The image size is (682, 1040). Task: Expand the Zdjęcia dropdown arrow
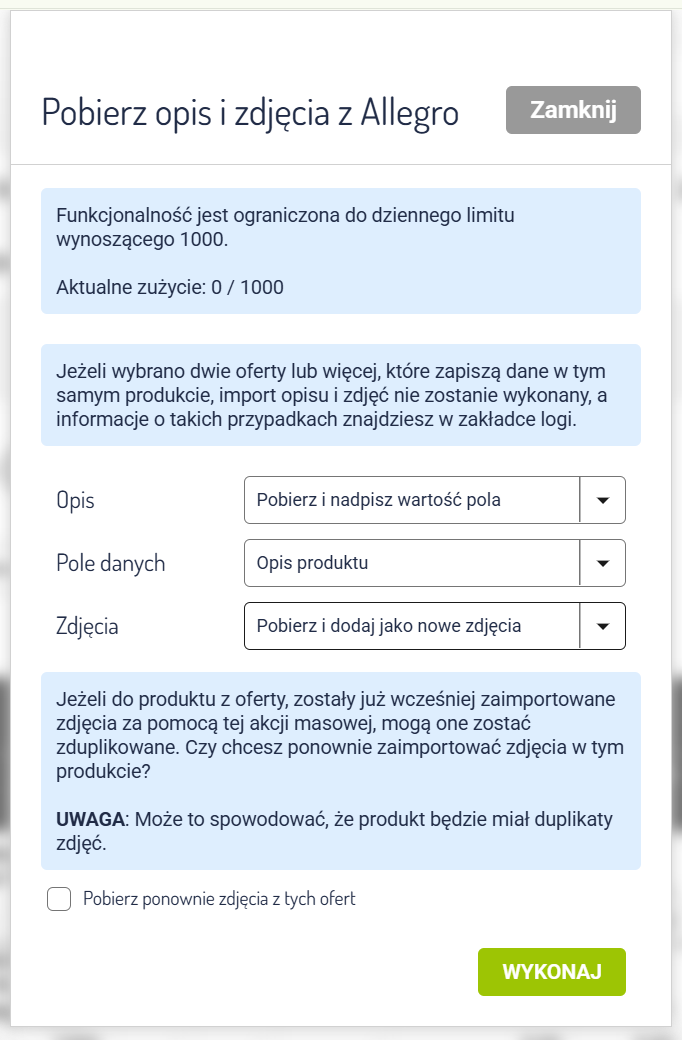[602, 626]
